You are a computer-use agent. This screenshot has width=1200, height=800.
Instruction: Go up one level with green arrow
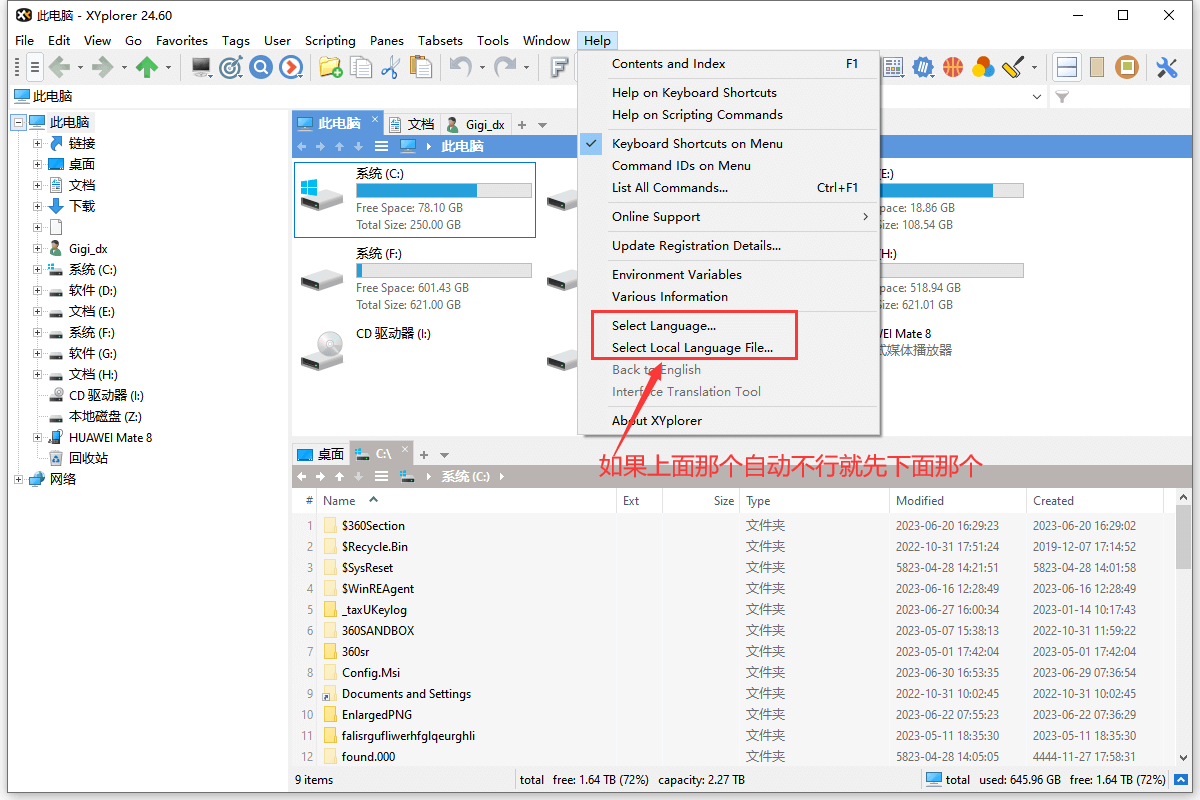(x=147, y=68)
